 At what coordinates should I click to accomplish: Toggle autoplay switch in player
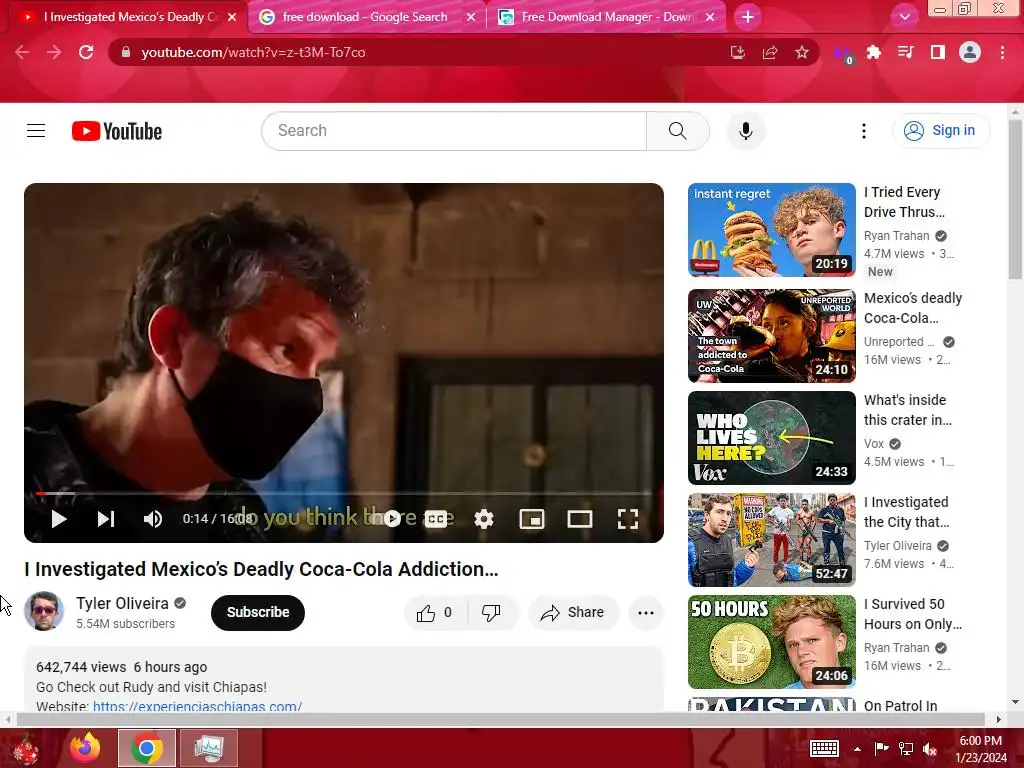[391, 519]
